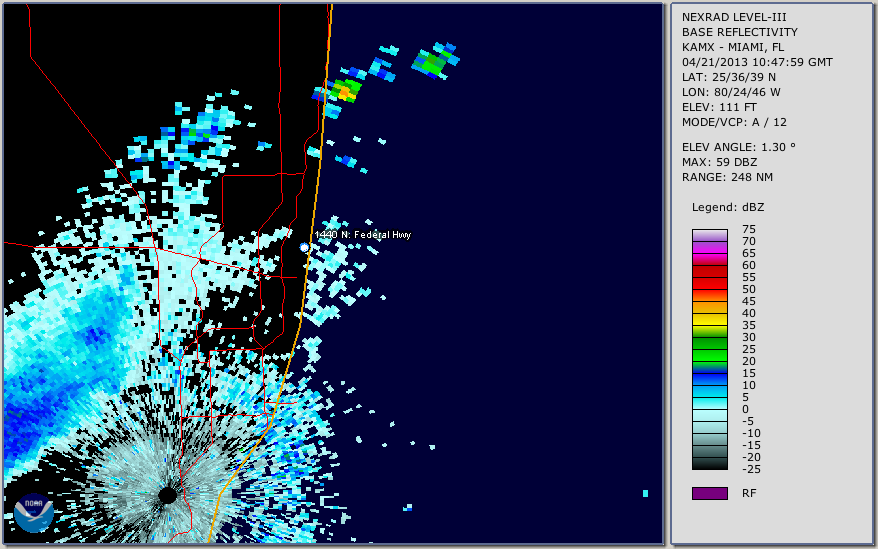
Task: Select the 'Legend: dBZ' heading
Action: point(727,207)
